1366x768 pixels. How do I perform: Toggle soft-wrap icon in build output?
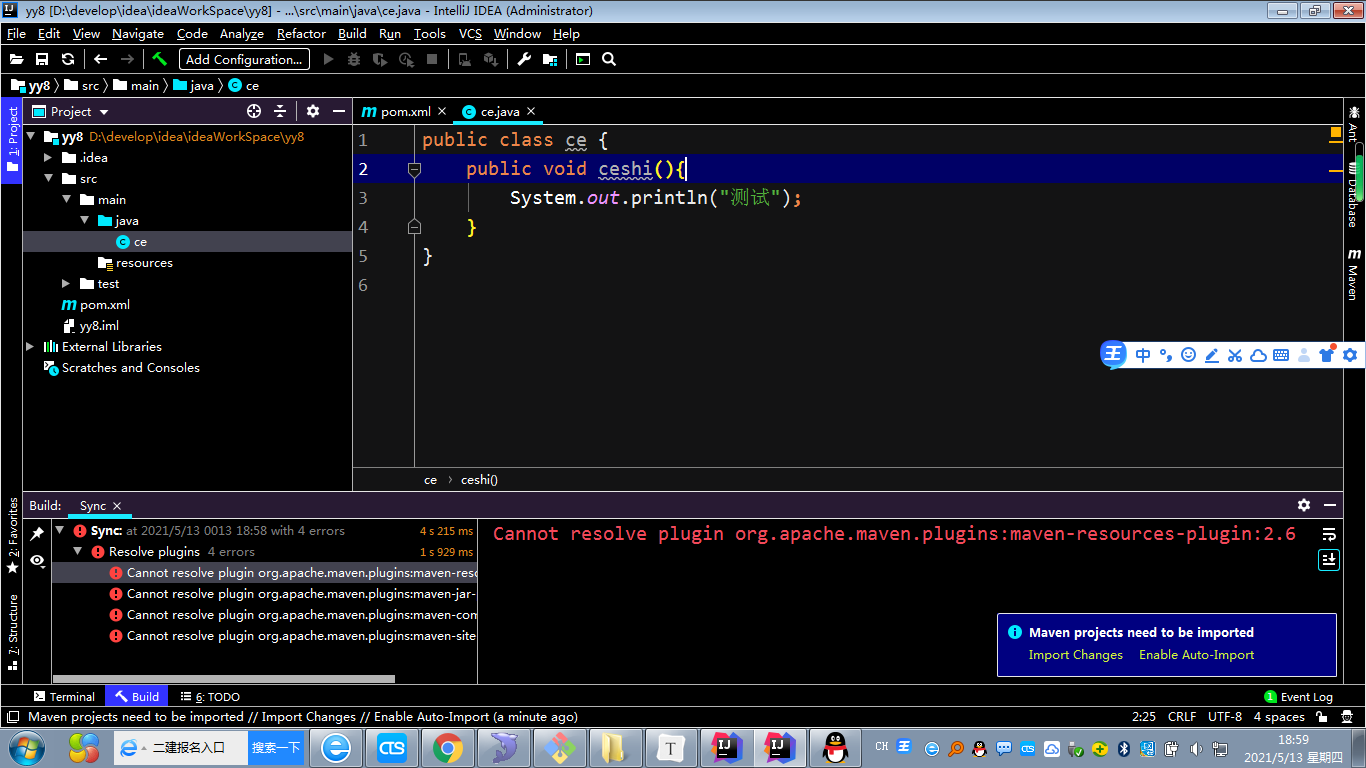tap(1329, 534)
